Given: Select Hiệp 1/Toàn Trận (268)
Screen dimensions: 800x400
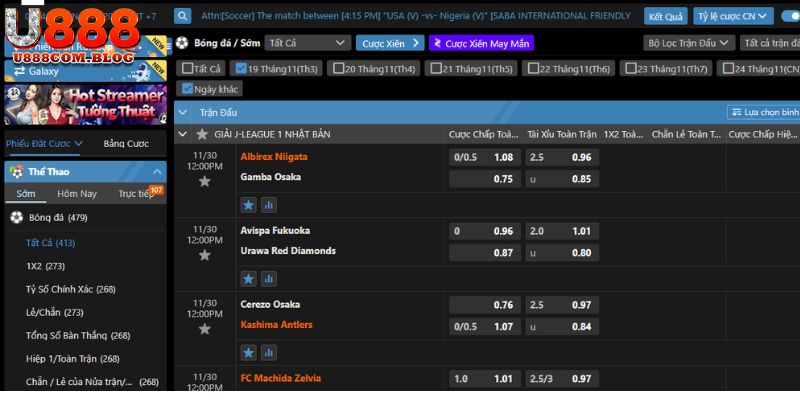Looking at the screenshot, I should point(72,359).
